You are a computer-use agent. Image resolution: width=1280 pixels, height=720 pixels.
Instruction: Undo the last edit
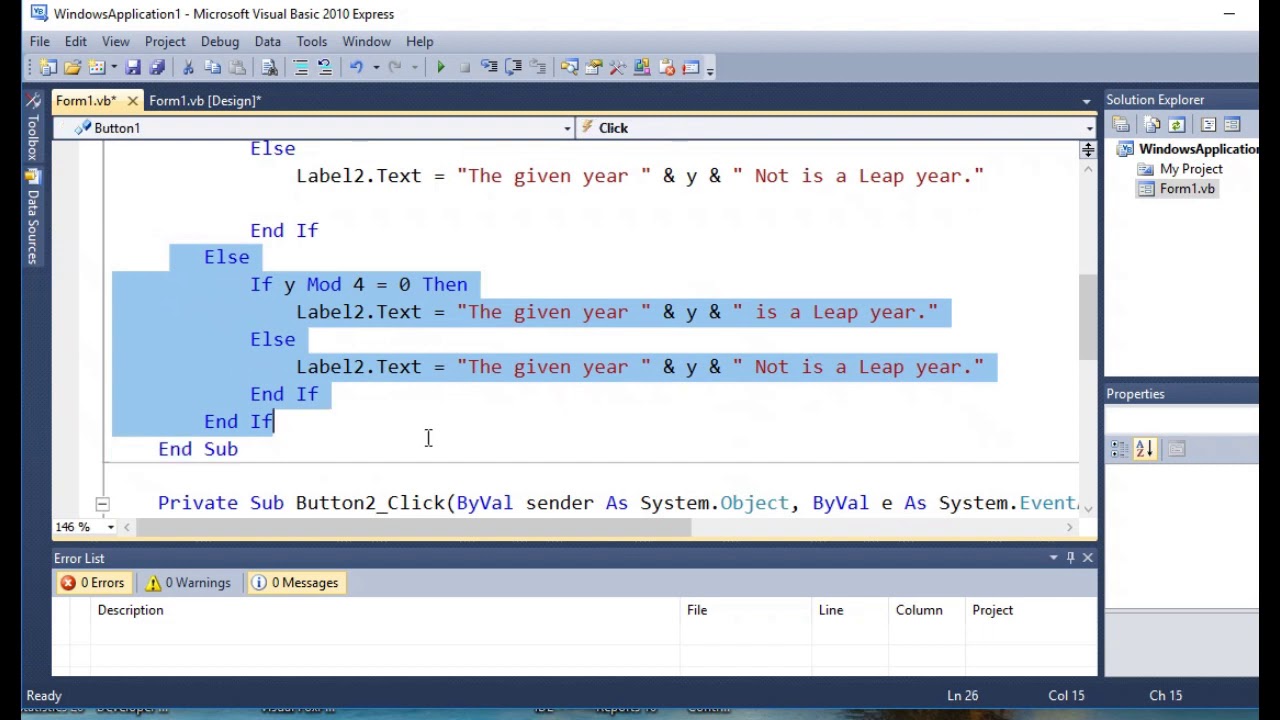[x=356, y=67]
